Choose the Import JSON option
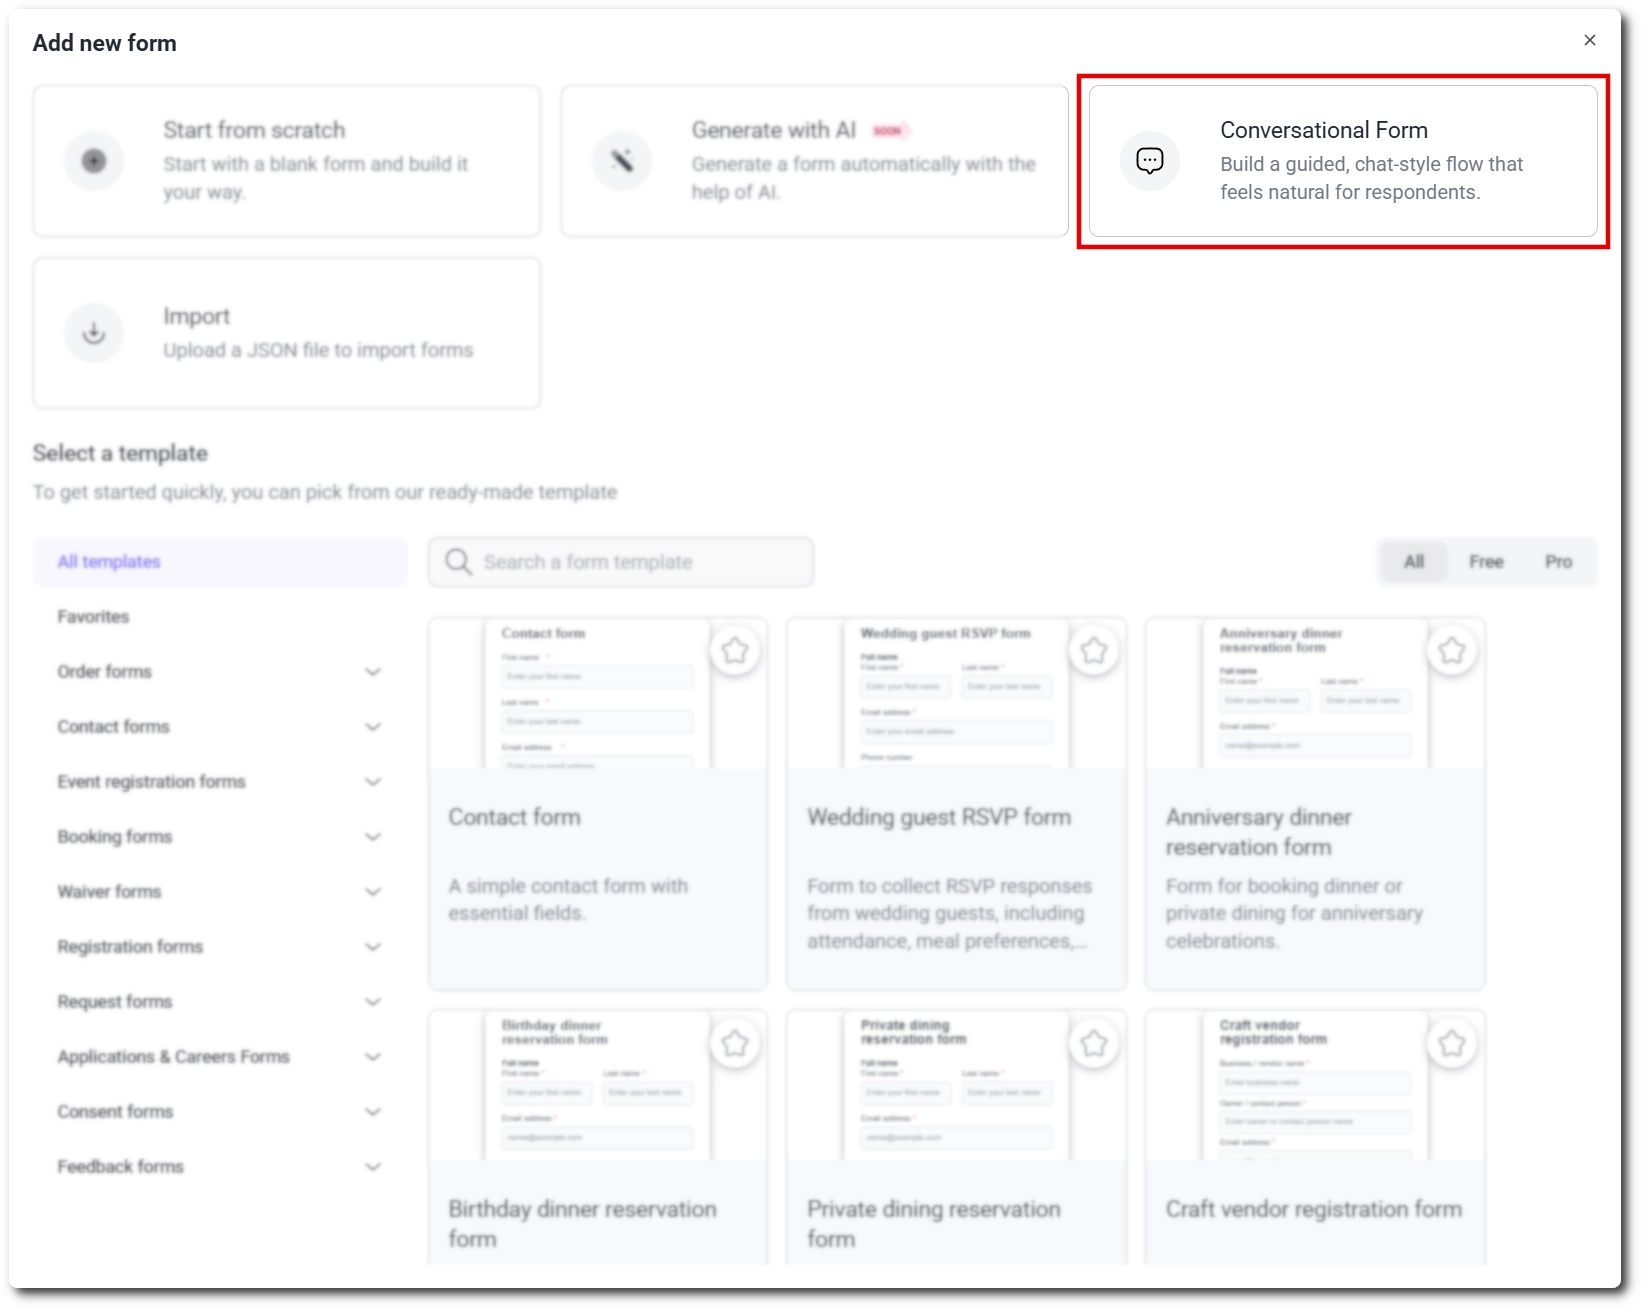The height and width of the screenshot is (1309, 1642). (x=287, y=333)
